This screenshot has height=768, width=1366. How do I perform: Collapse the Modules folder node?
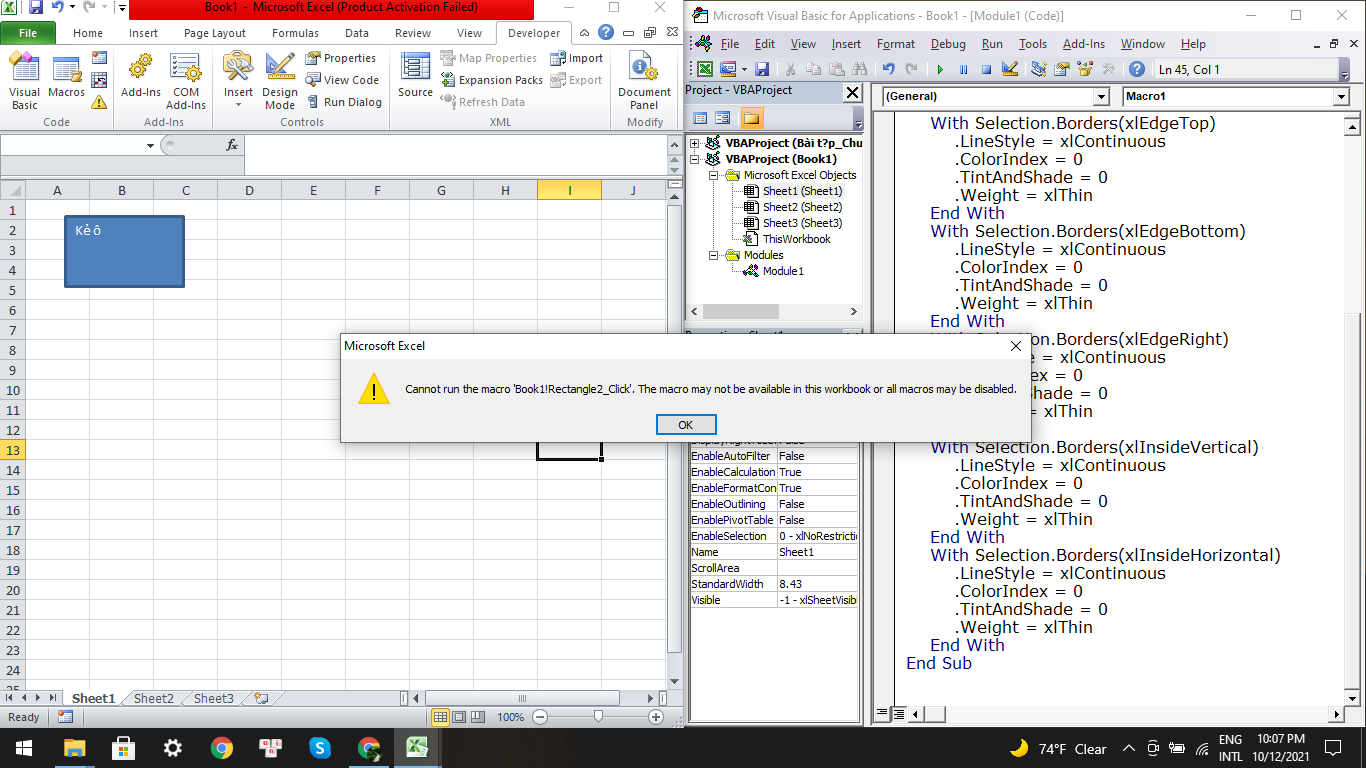pyautogui.click(x=714, y=255)
